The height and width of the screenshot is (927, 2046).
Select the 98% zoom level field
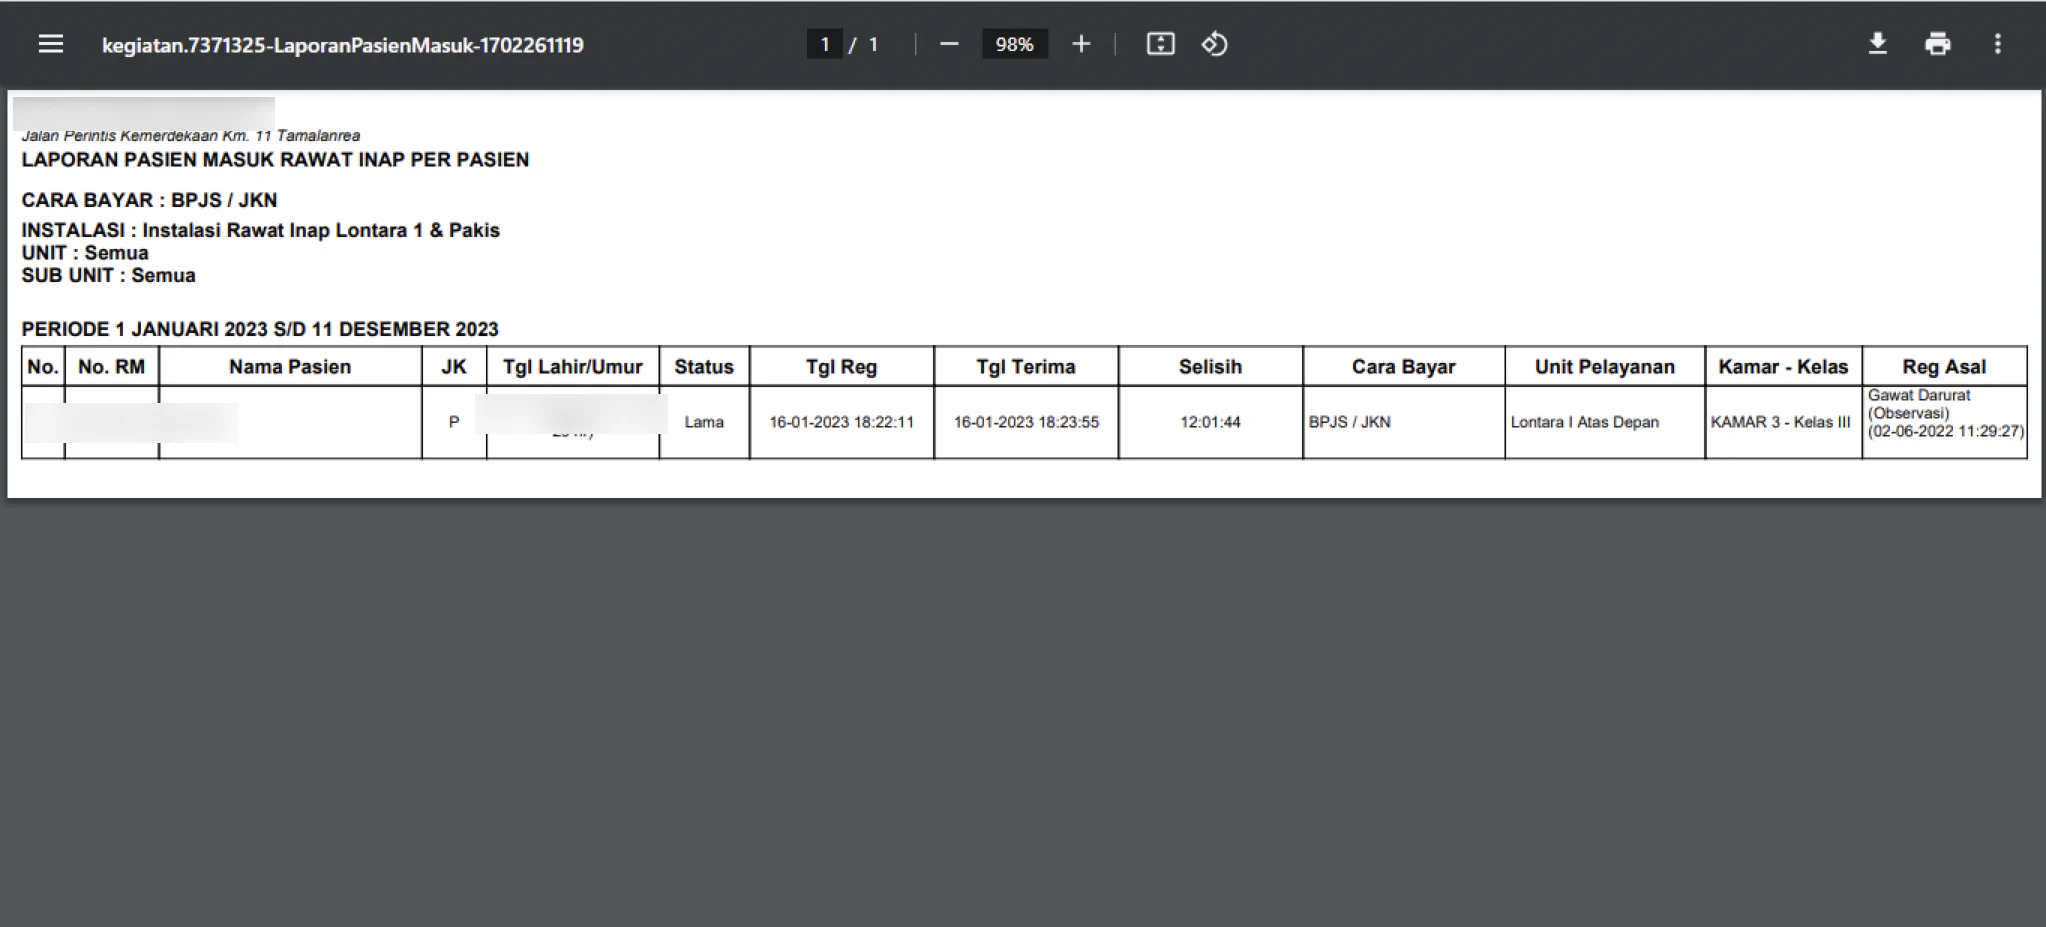[1015, 44]
